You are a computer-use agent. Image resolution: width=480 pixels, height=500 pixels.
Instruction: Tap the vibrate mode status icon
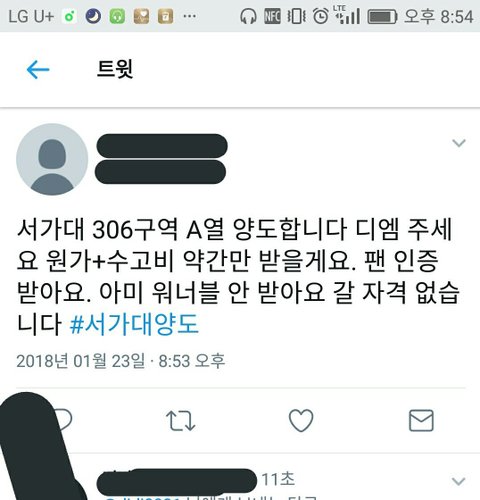point(296,16)
